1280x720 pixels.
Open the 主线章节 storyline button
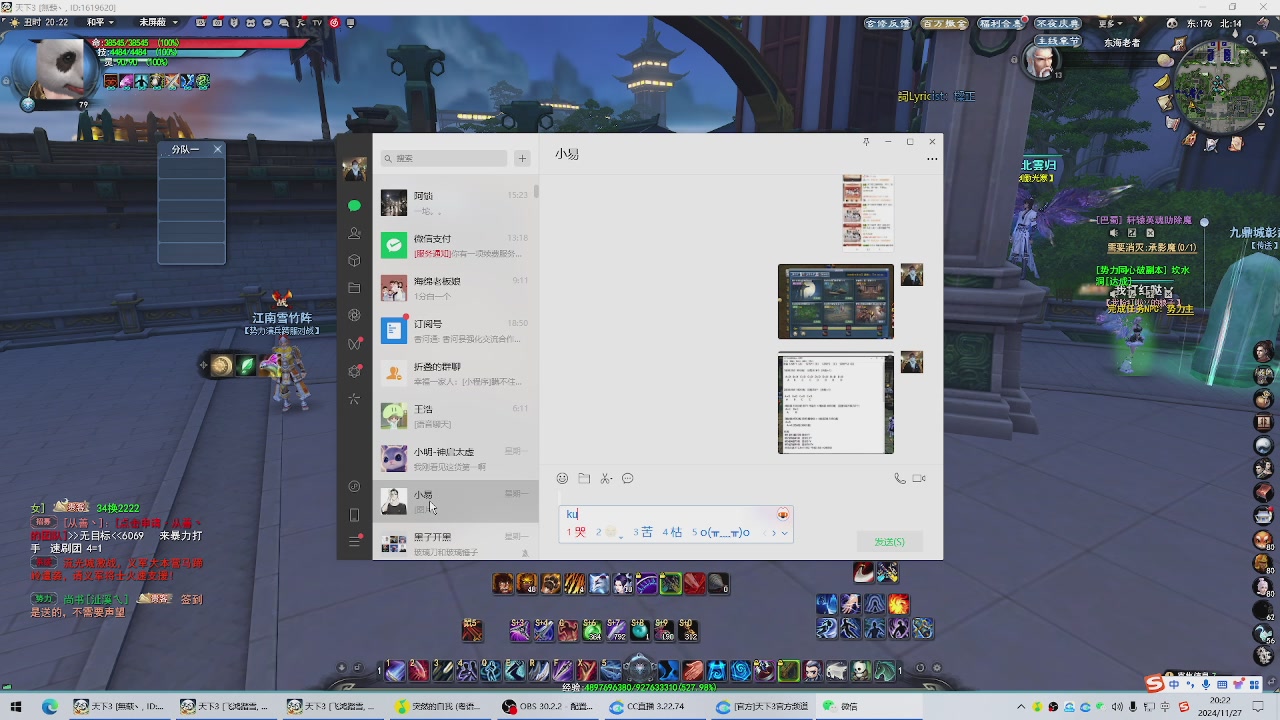(1058, 41)
